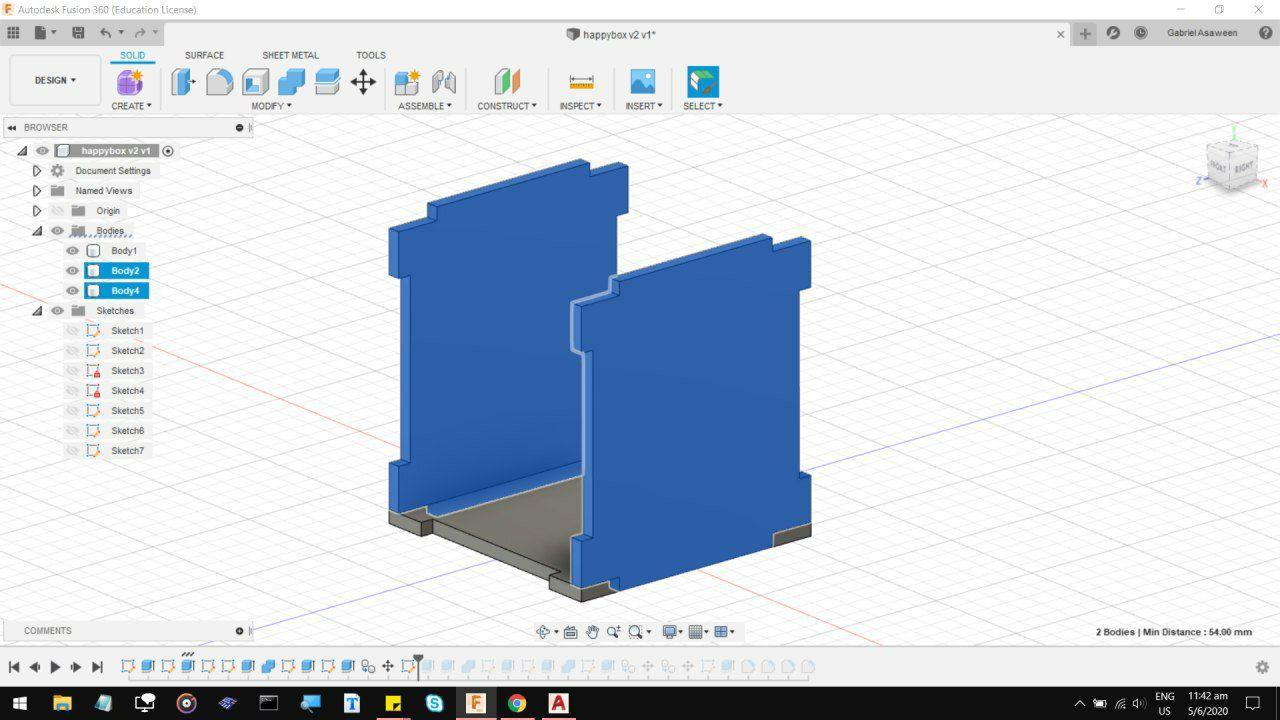This screenshot has height=720, width=1280.
Task: Select the Combine tool
Action: point(291,82)
